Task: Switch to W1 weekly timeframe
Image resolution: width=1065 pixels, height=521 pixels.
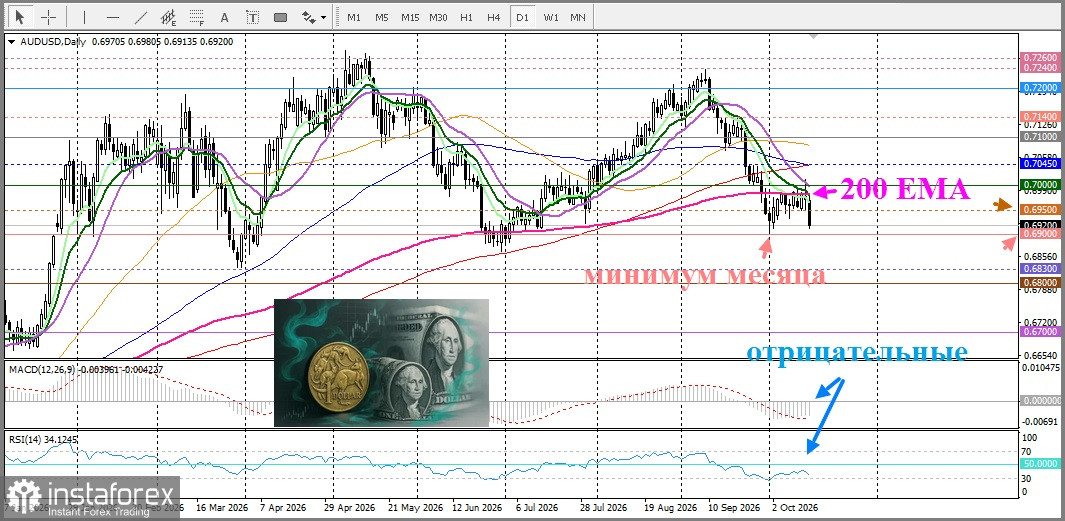Action: (551, 17)
